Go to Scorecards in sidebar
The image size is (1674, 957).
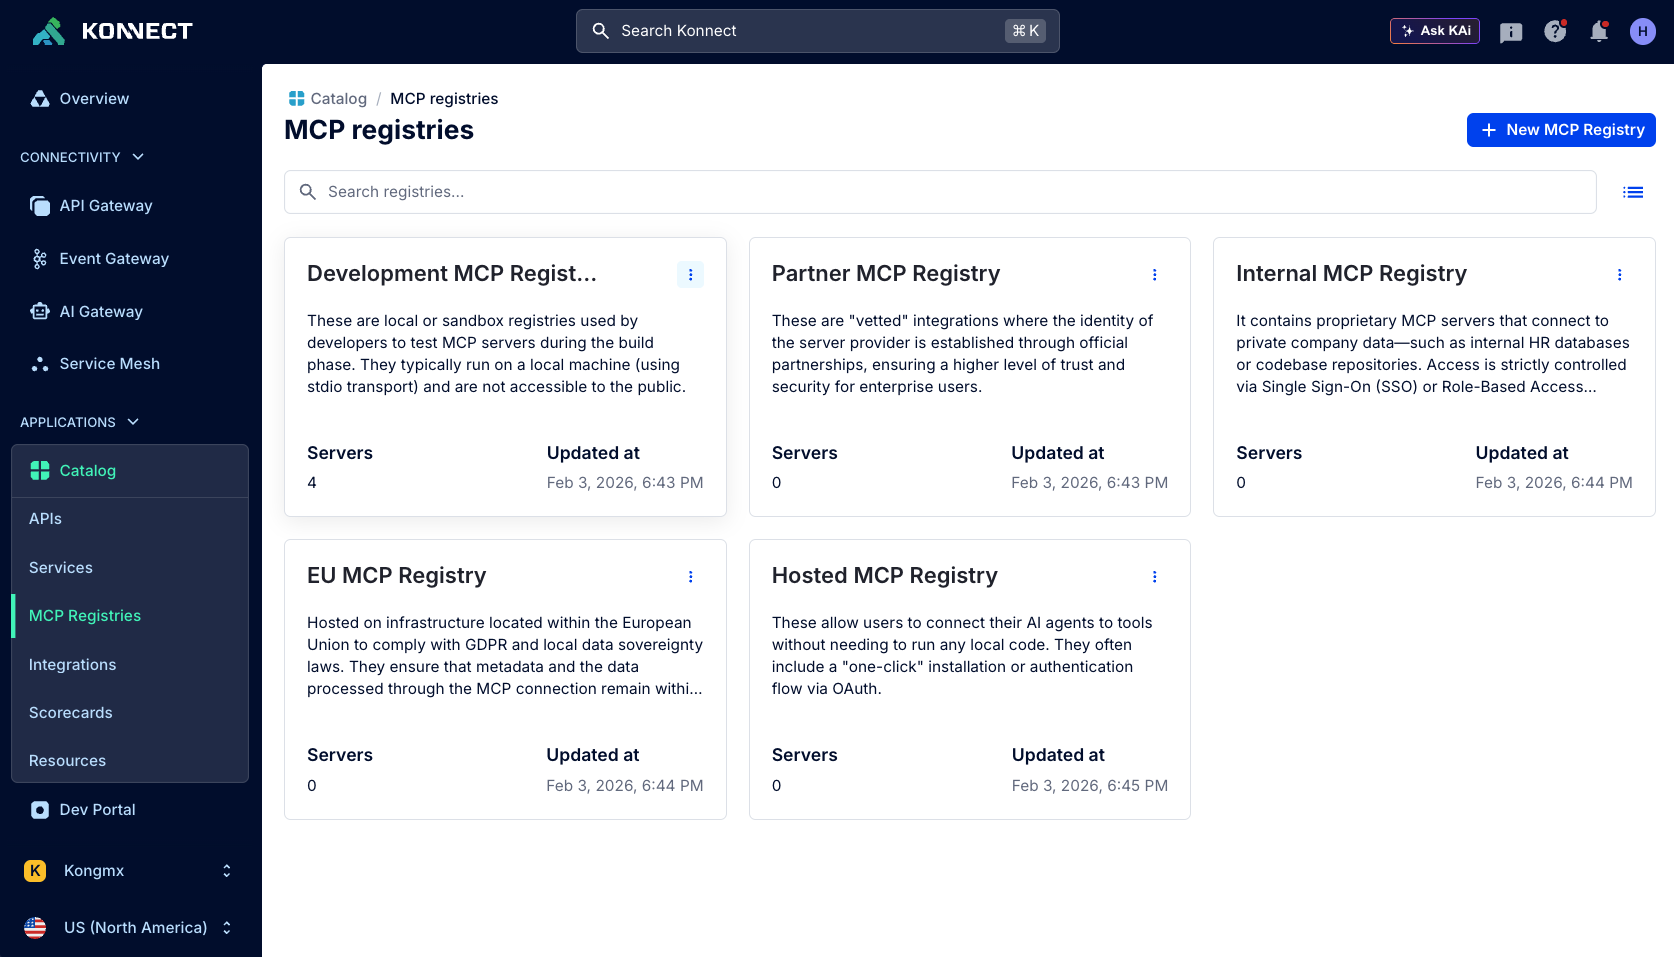click(x=71, y=713)
